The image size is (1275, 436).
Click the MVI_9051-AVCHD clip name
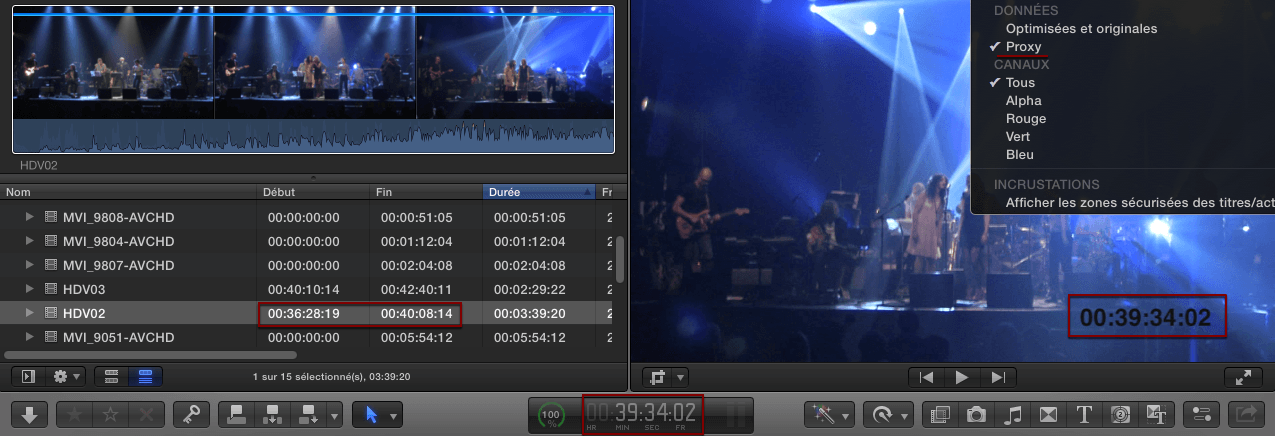point(119,337)
